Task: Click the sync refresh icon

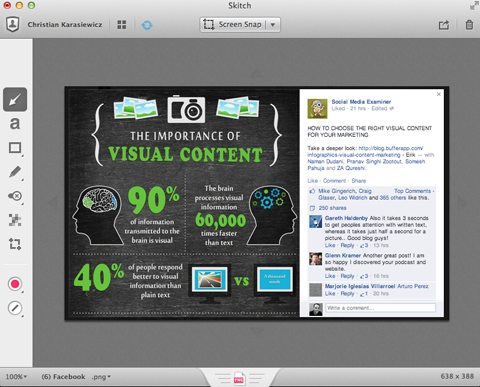Action: [147, 25]
